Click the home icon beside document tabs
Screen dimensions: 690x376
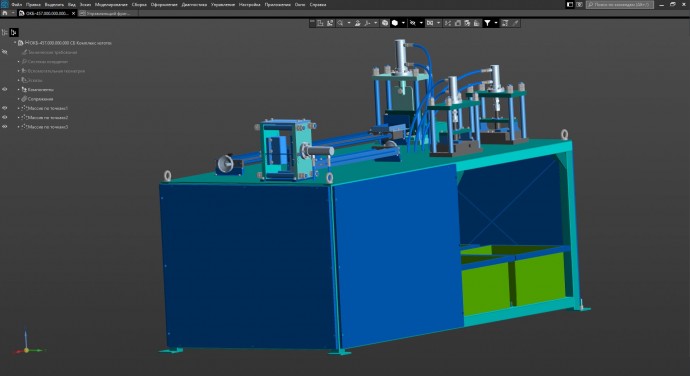5,13
